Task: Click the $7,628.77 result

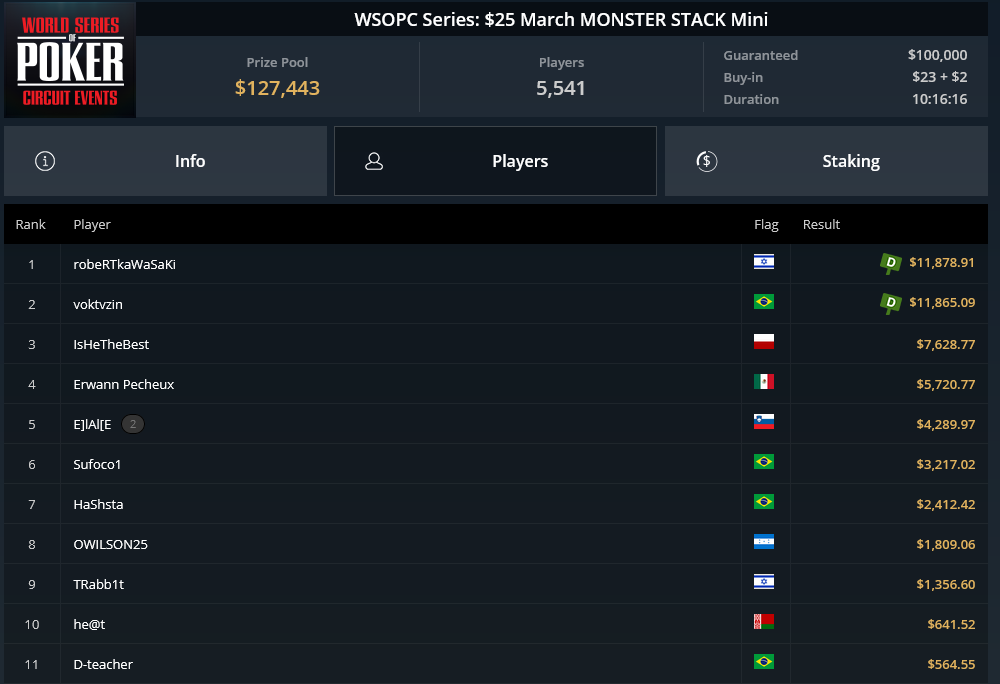Action: [x=946, y=344]
